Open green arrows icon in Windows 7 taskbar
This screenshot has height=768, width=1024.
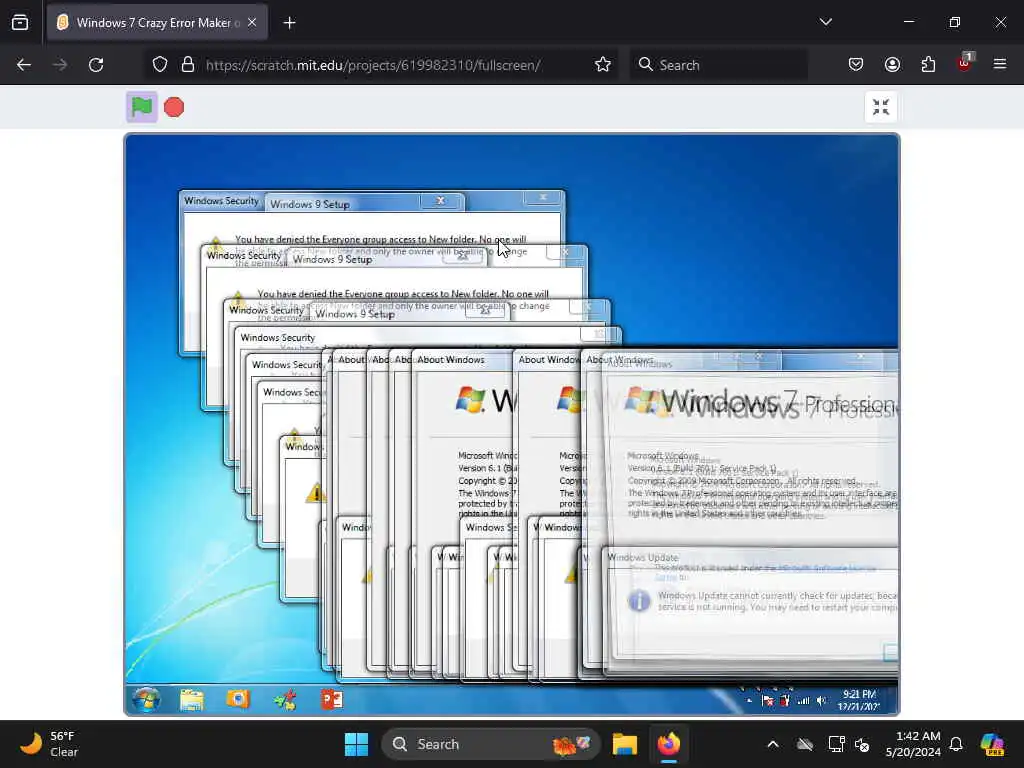285,699
